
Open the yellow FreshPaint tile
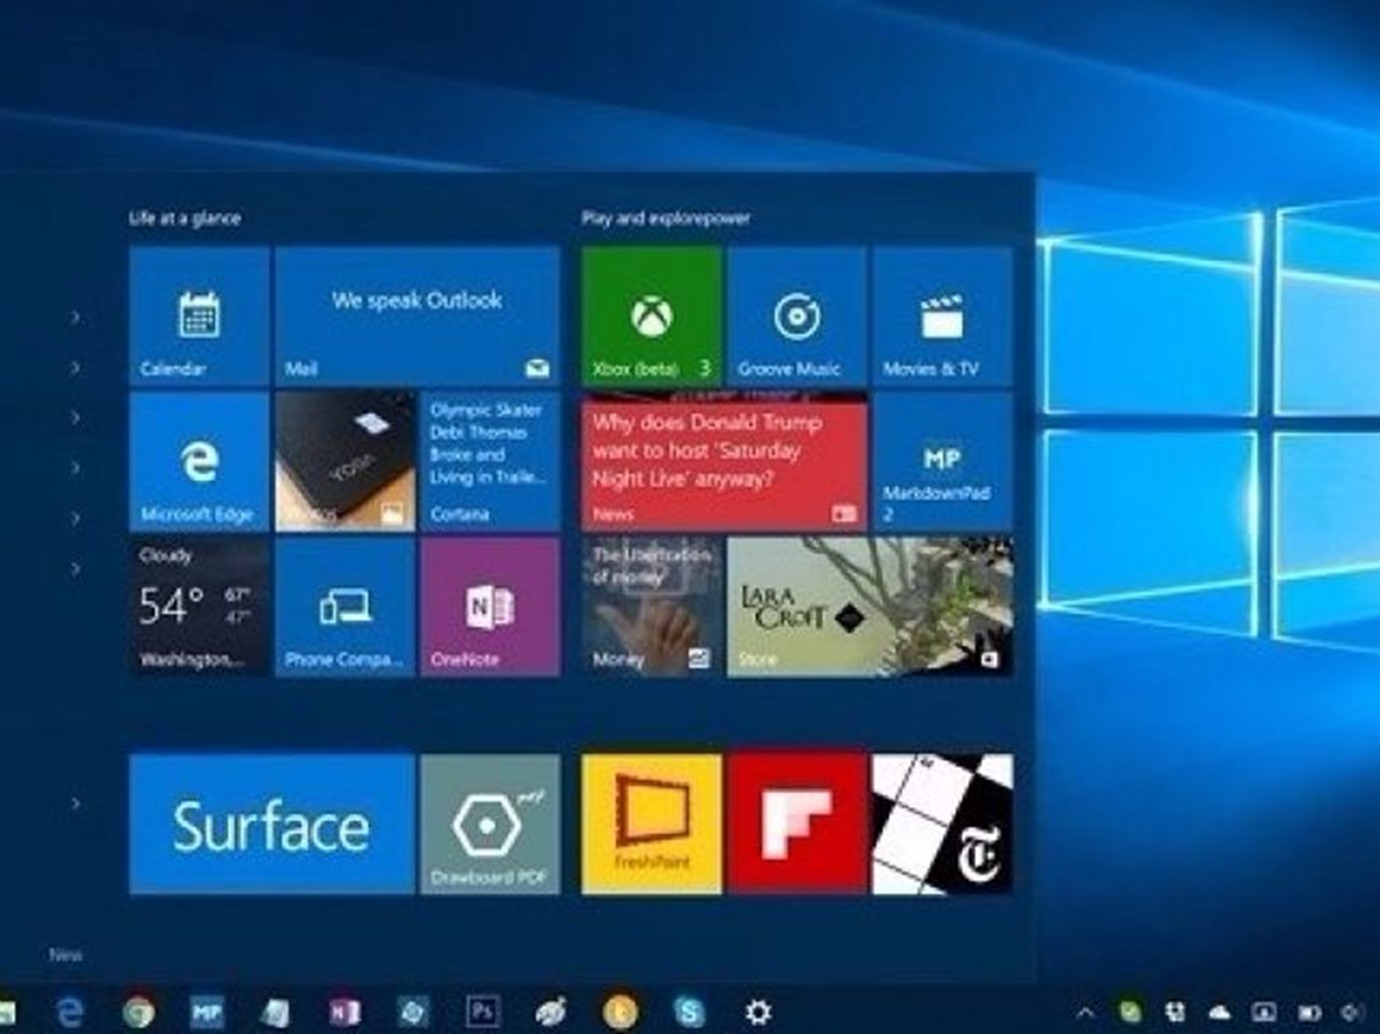[x=651, y=824]
